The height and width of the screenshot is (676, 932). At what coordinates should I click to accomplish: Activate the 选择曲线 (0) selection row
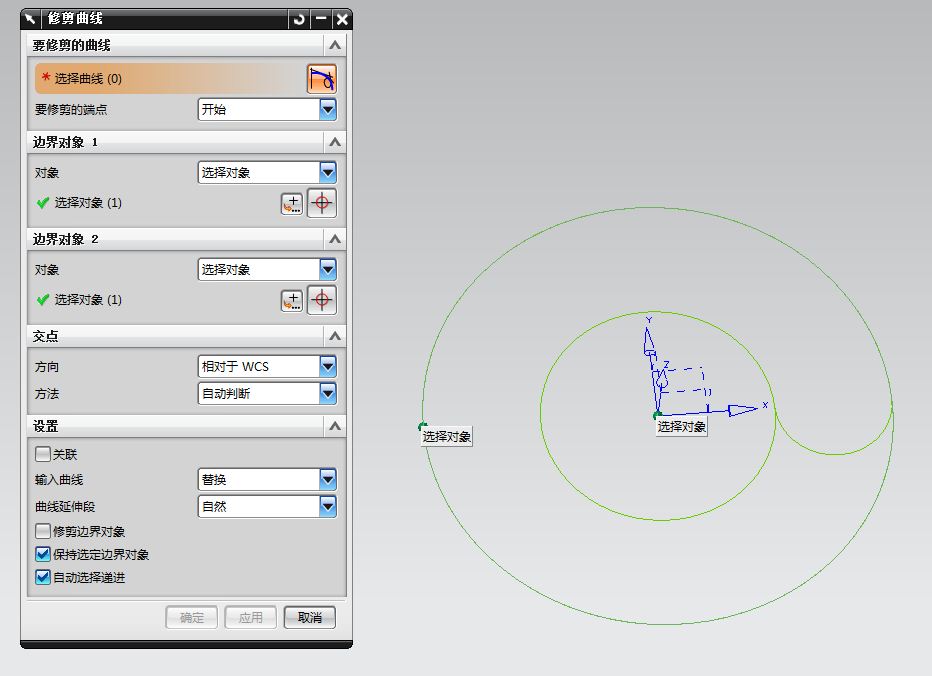(x=169, y=78)
